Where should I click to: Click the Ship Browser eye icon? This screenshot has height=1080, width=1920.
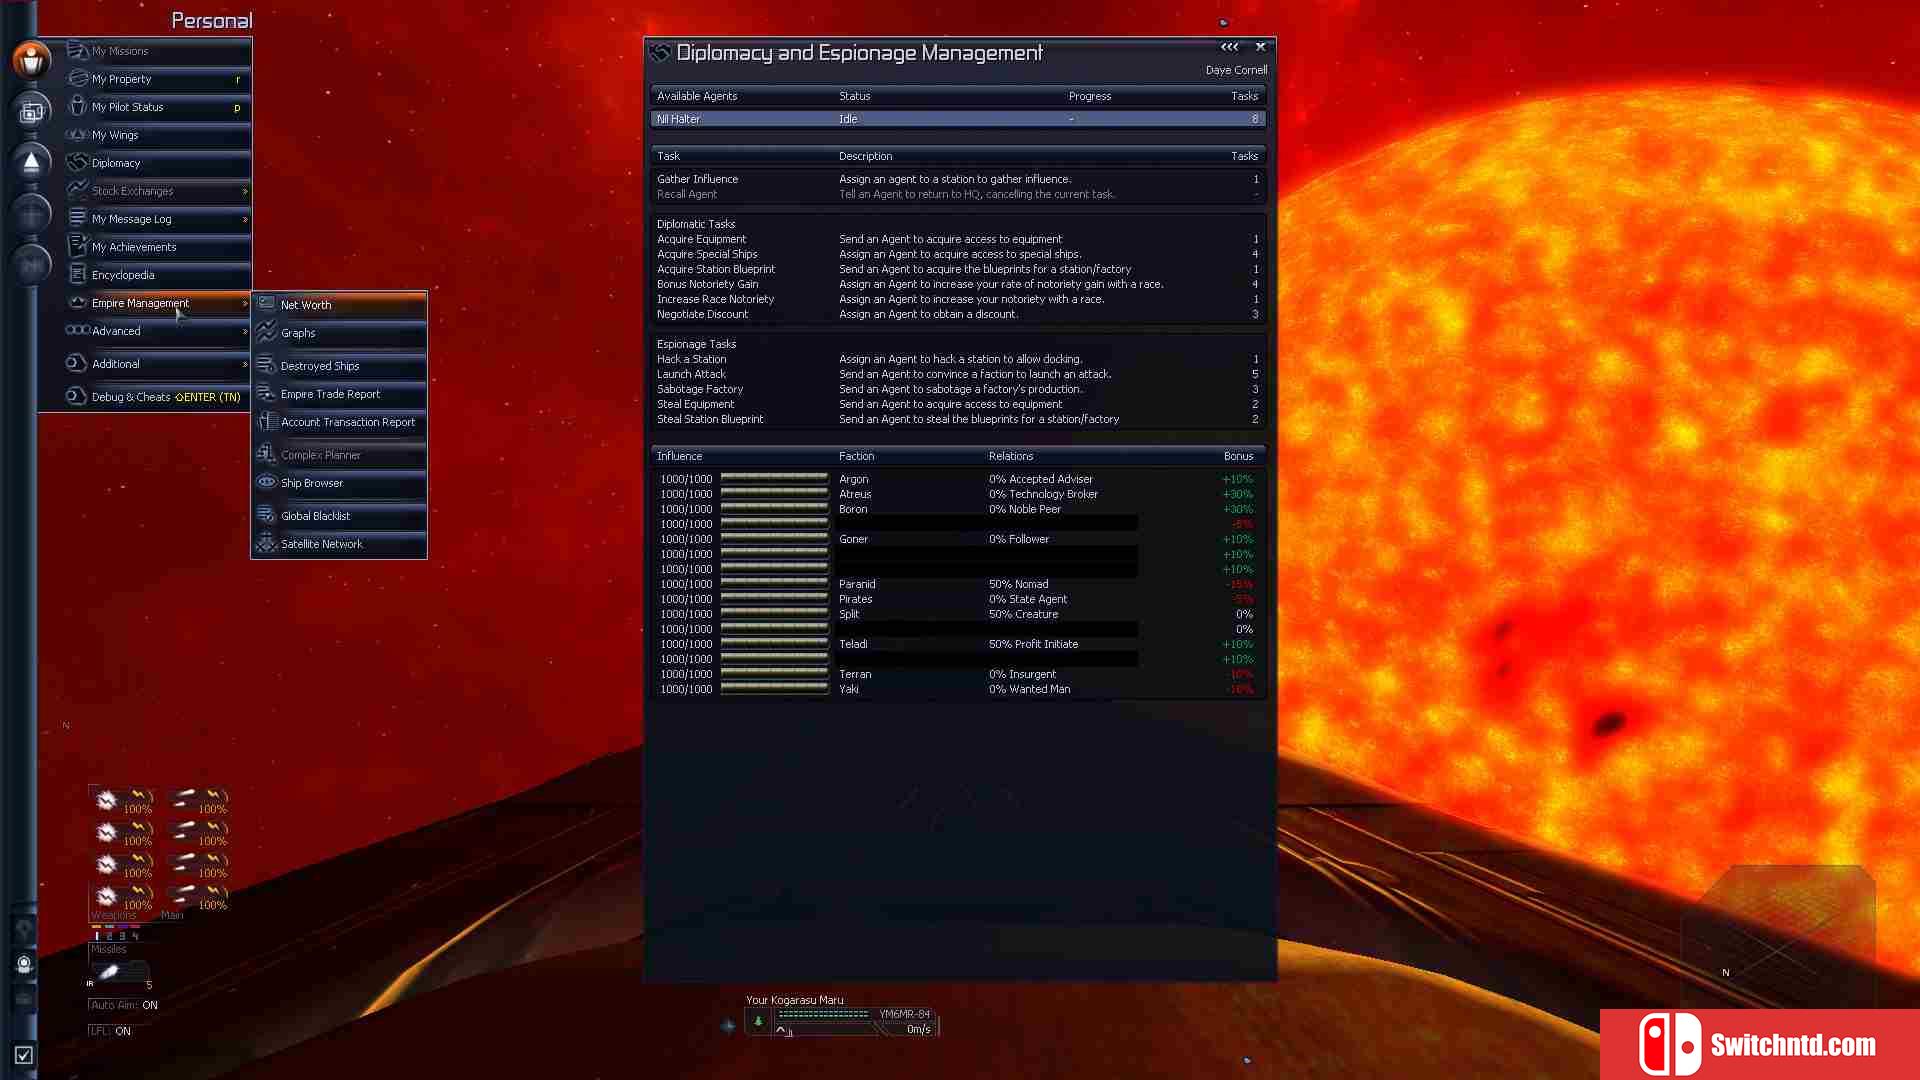267,482
